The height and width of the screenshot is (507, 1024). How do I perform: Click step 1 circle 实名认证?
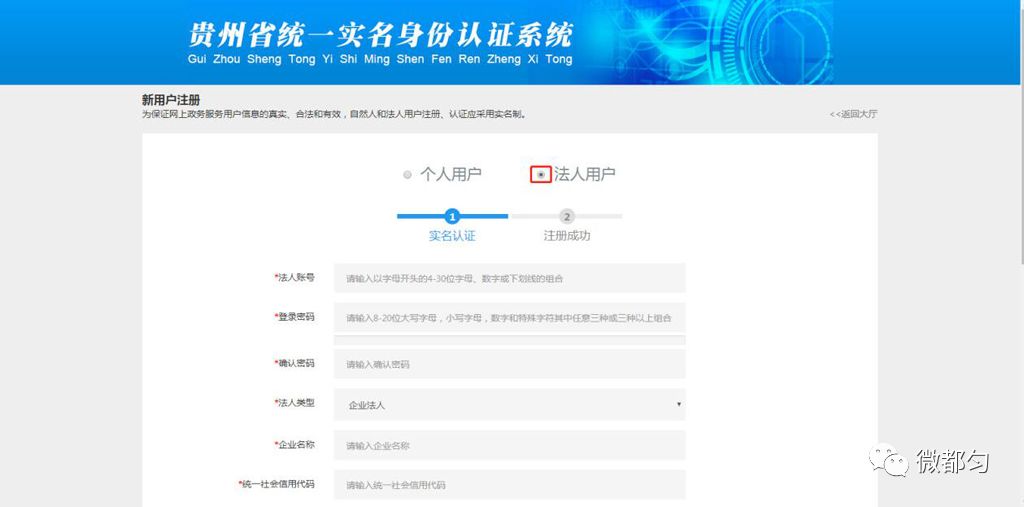pos(452,216)
